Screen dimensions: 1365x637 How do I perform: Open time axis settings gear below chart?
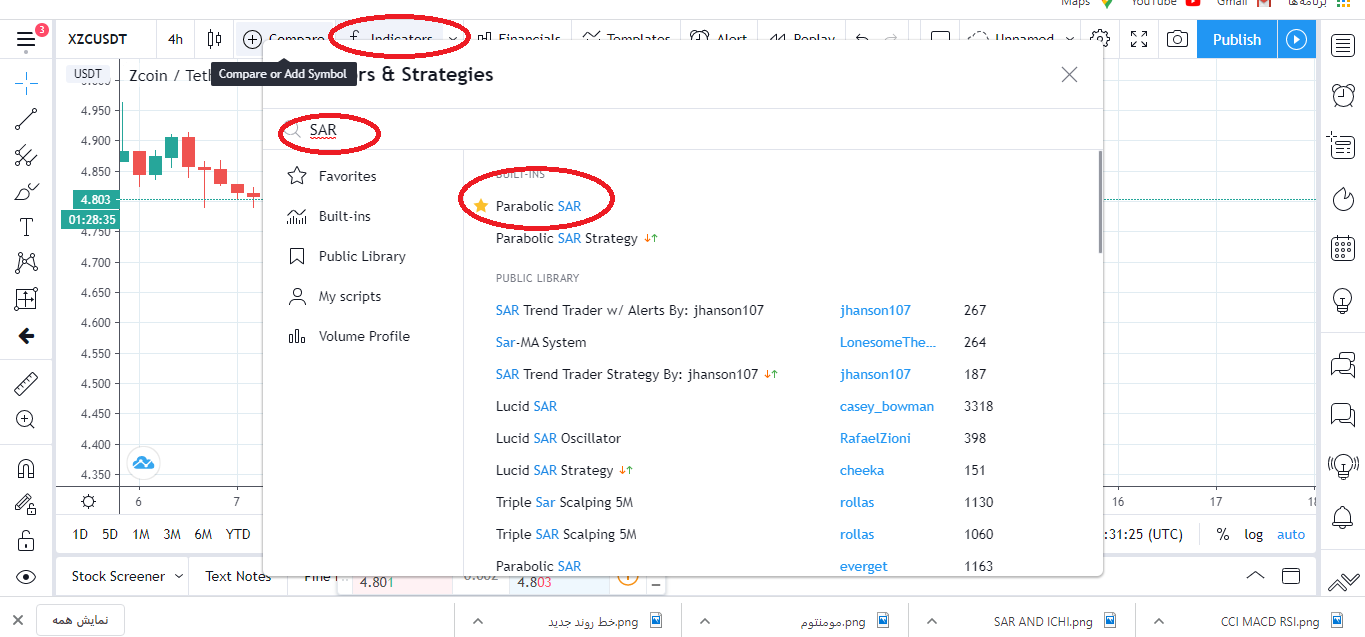tap(88, 502)
